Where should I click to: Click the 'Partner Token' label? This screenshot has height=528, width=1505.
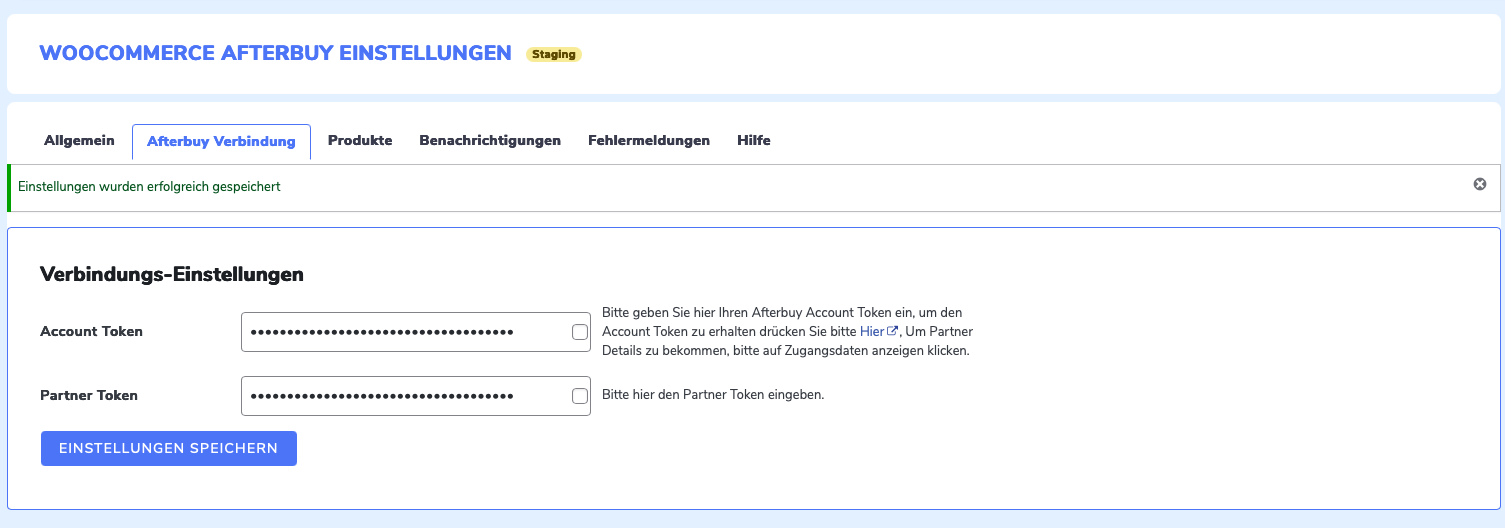pos(89,395)
